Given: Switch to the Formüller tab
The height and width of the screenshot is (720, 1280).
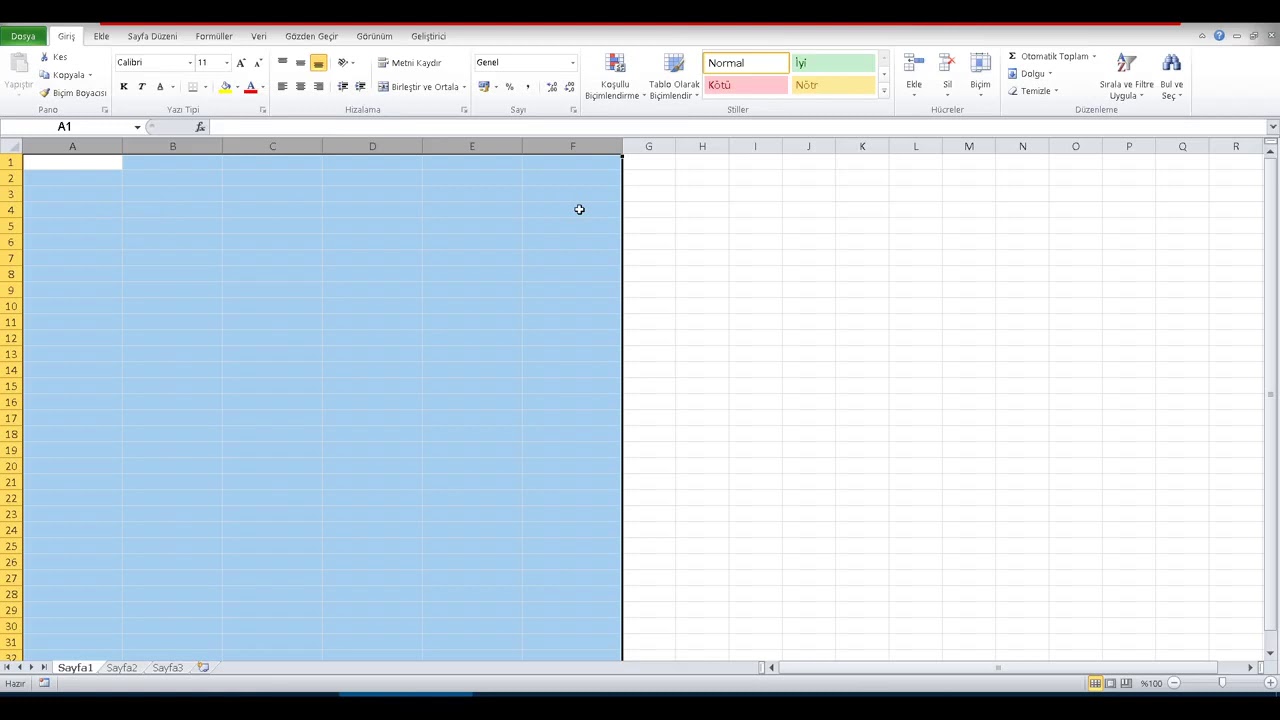Looking at the screenshot, I should pos(214,36).
